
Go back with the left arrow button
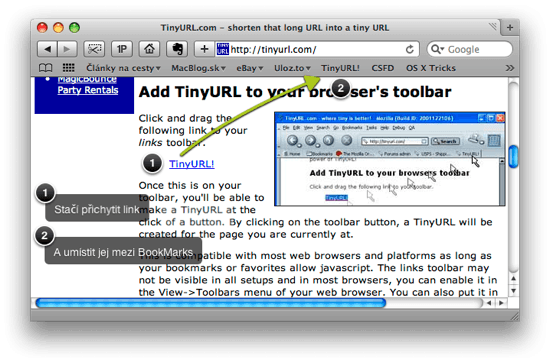48,49
